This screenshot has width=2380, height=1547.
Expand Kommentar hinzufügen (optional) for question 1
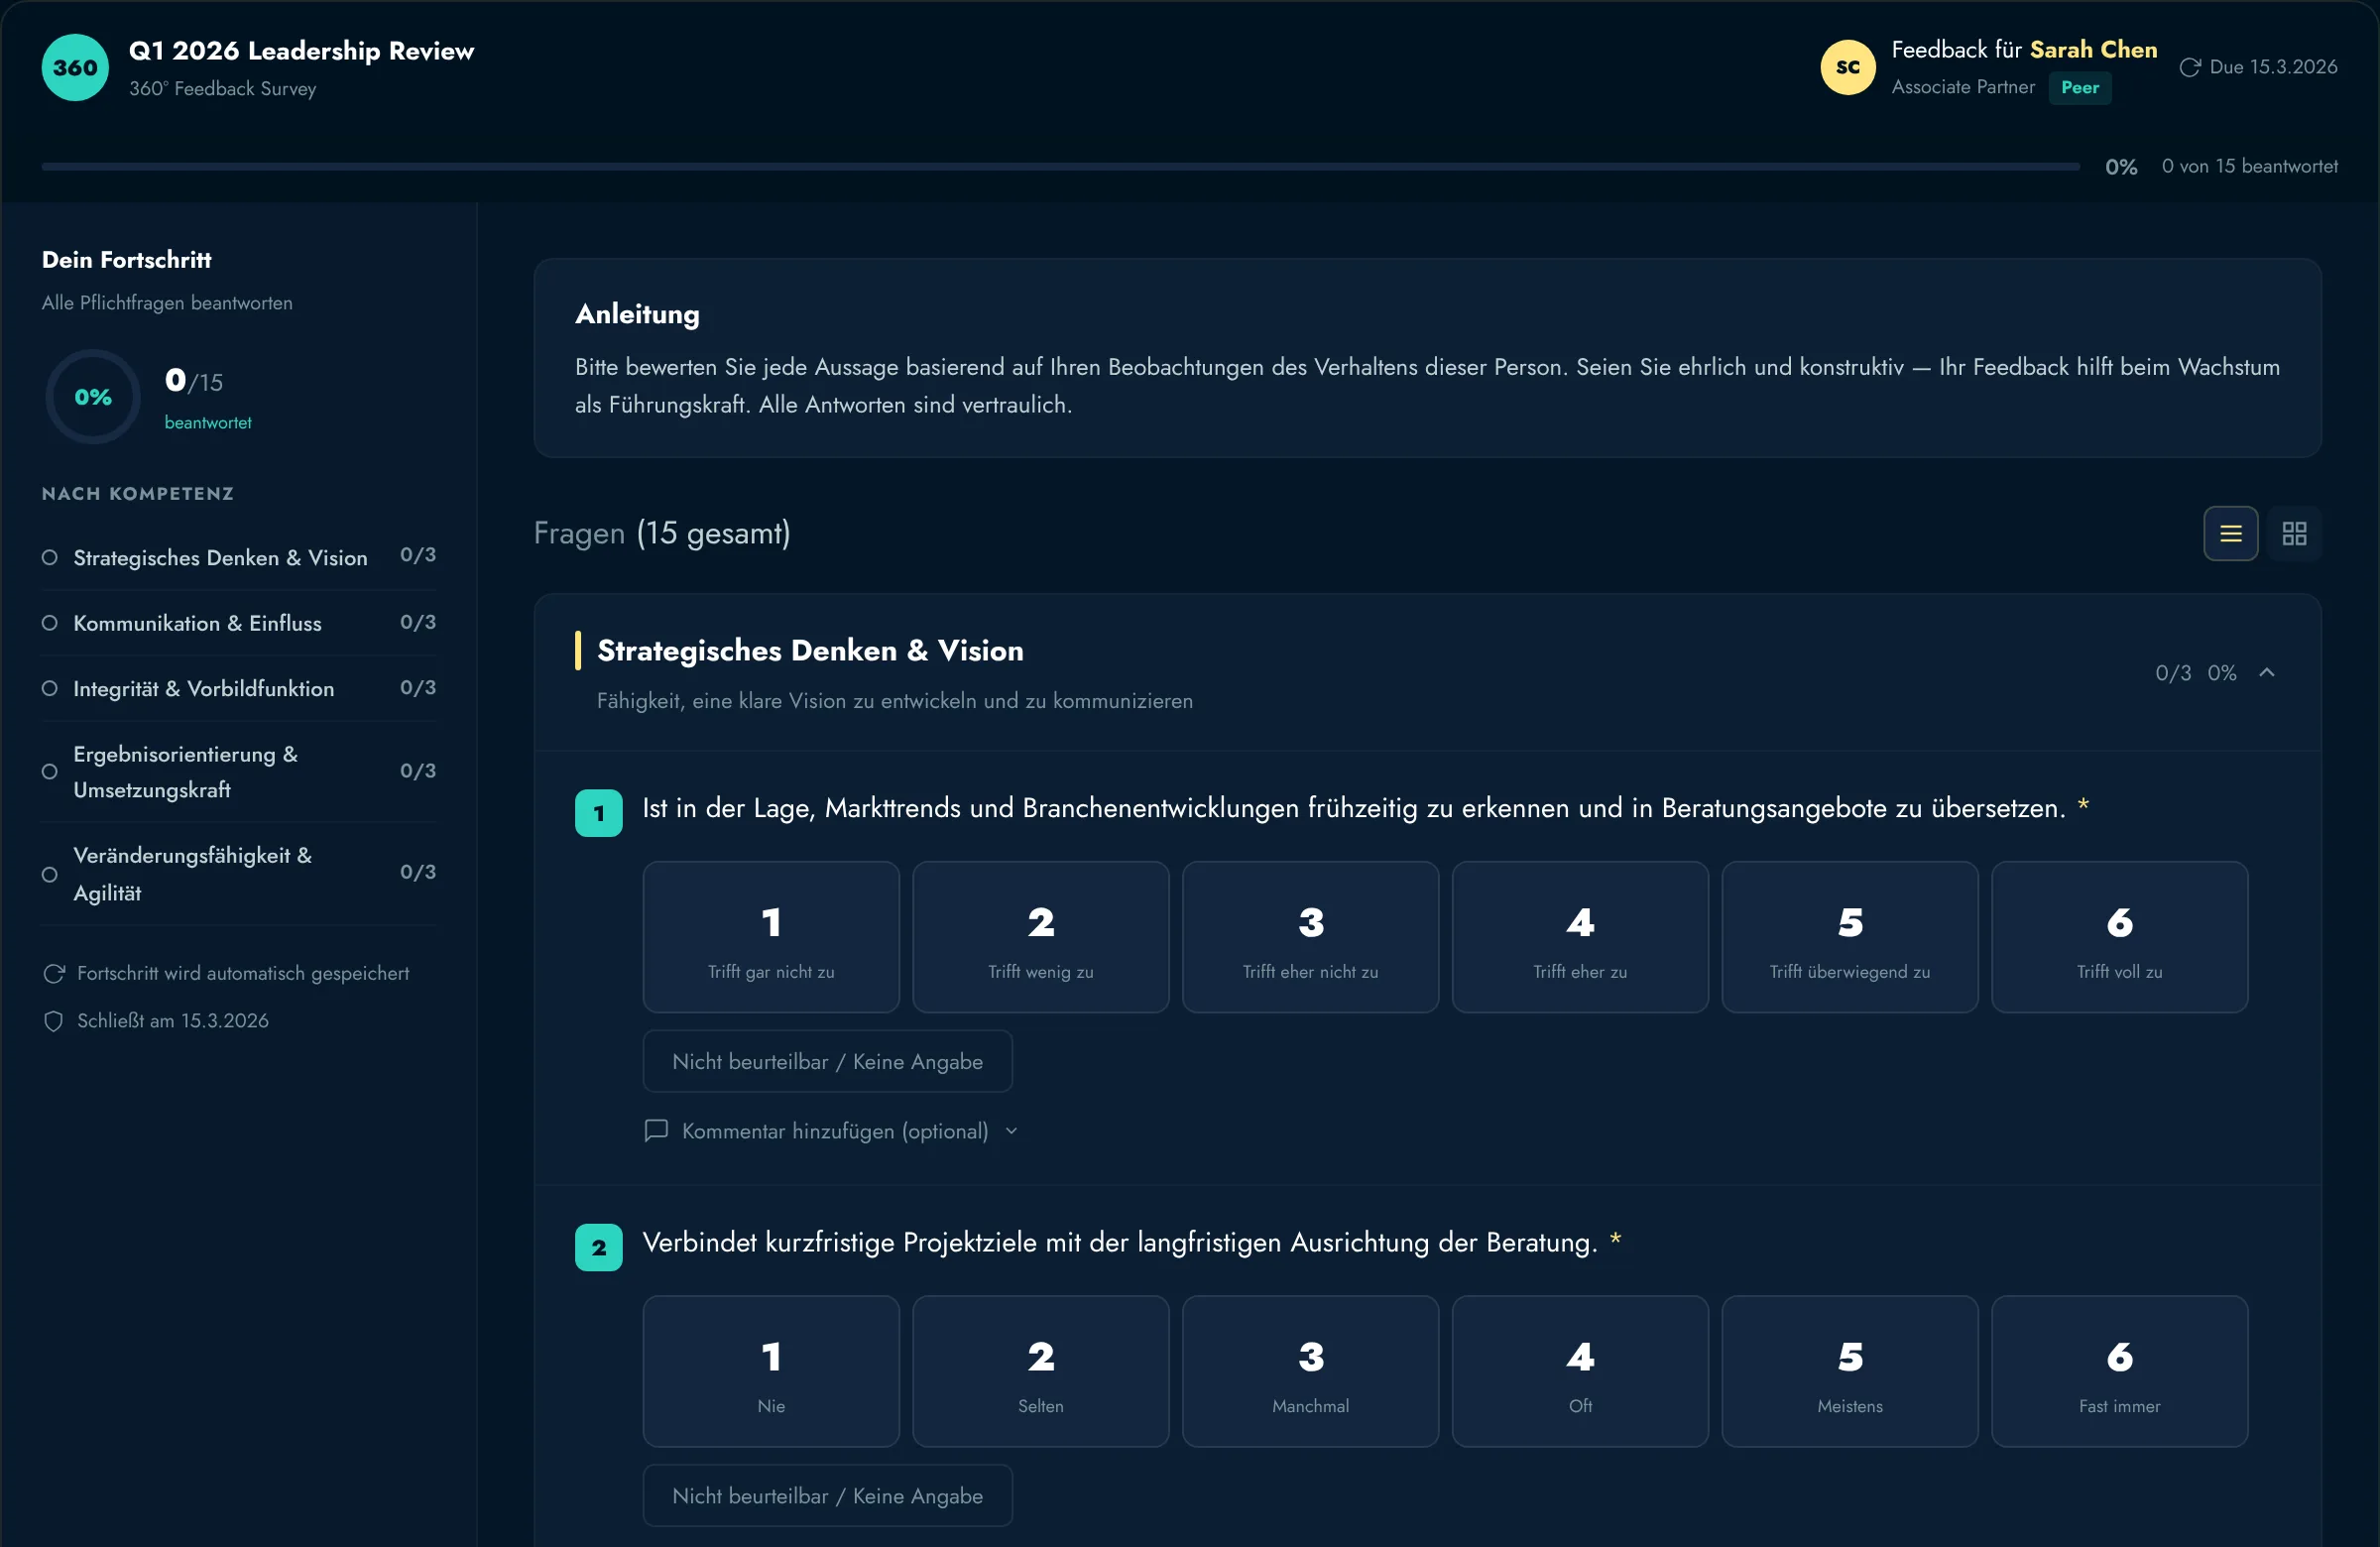[832, 1131]
